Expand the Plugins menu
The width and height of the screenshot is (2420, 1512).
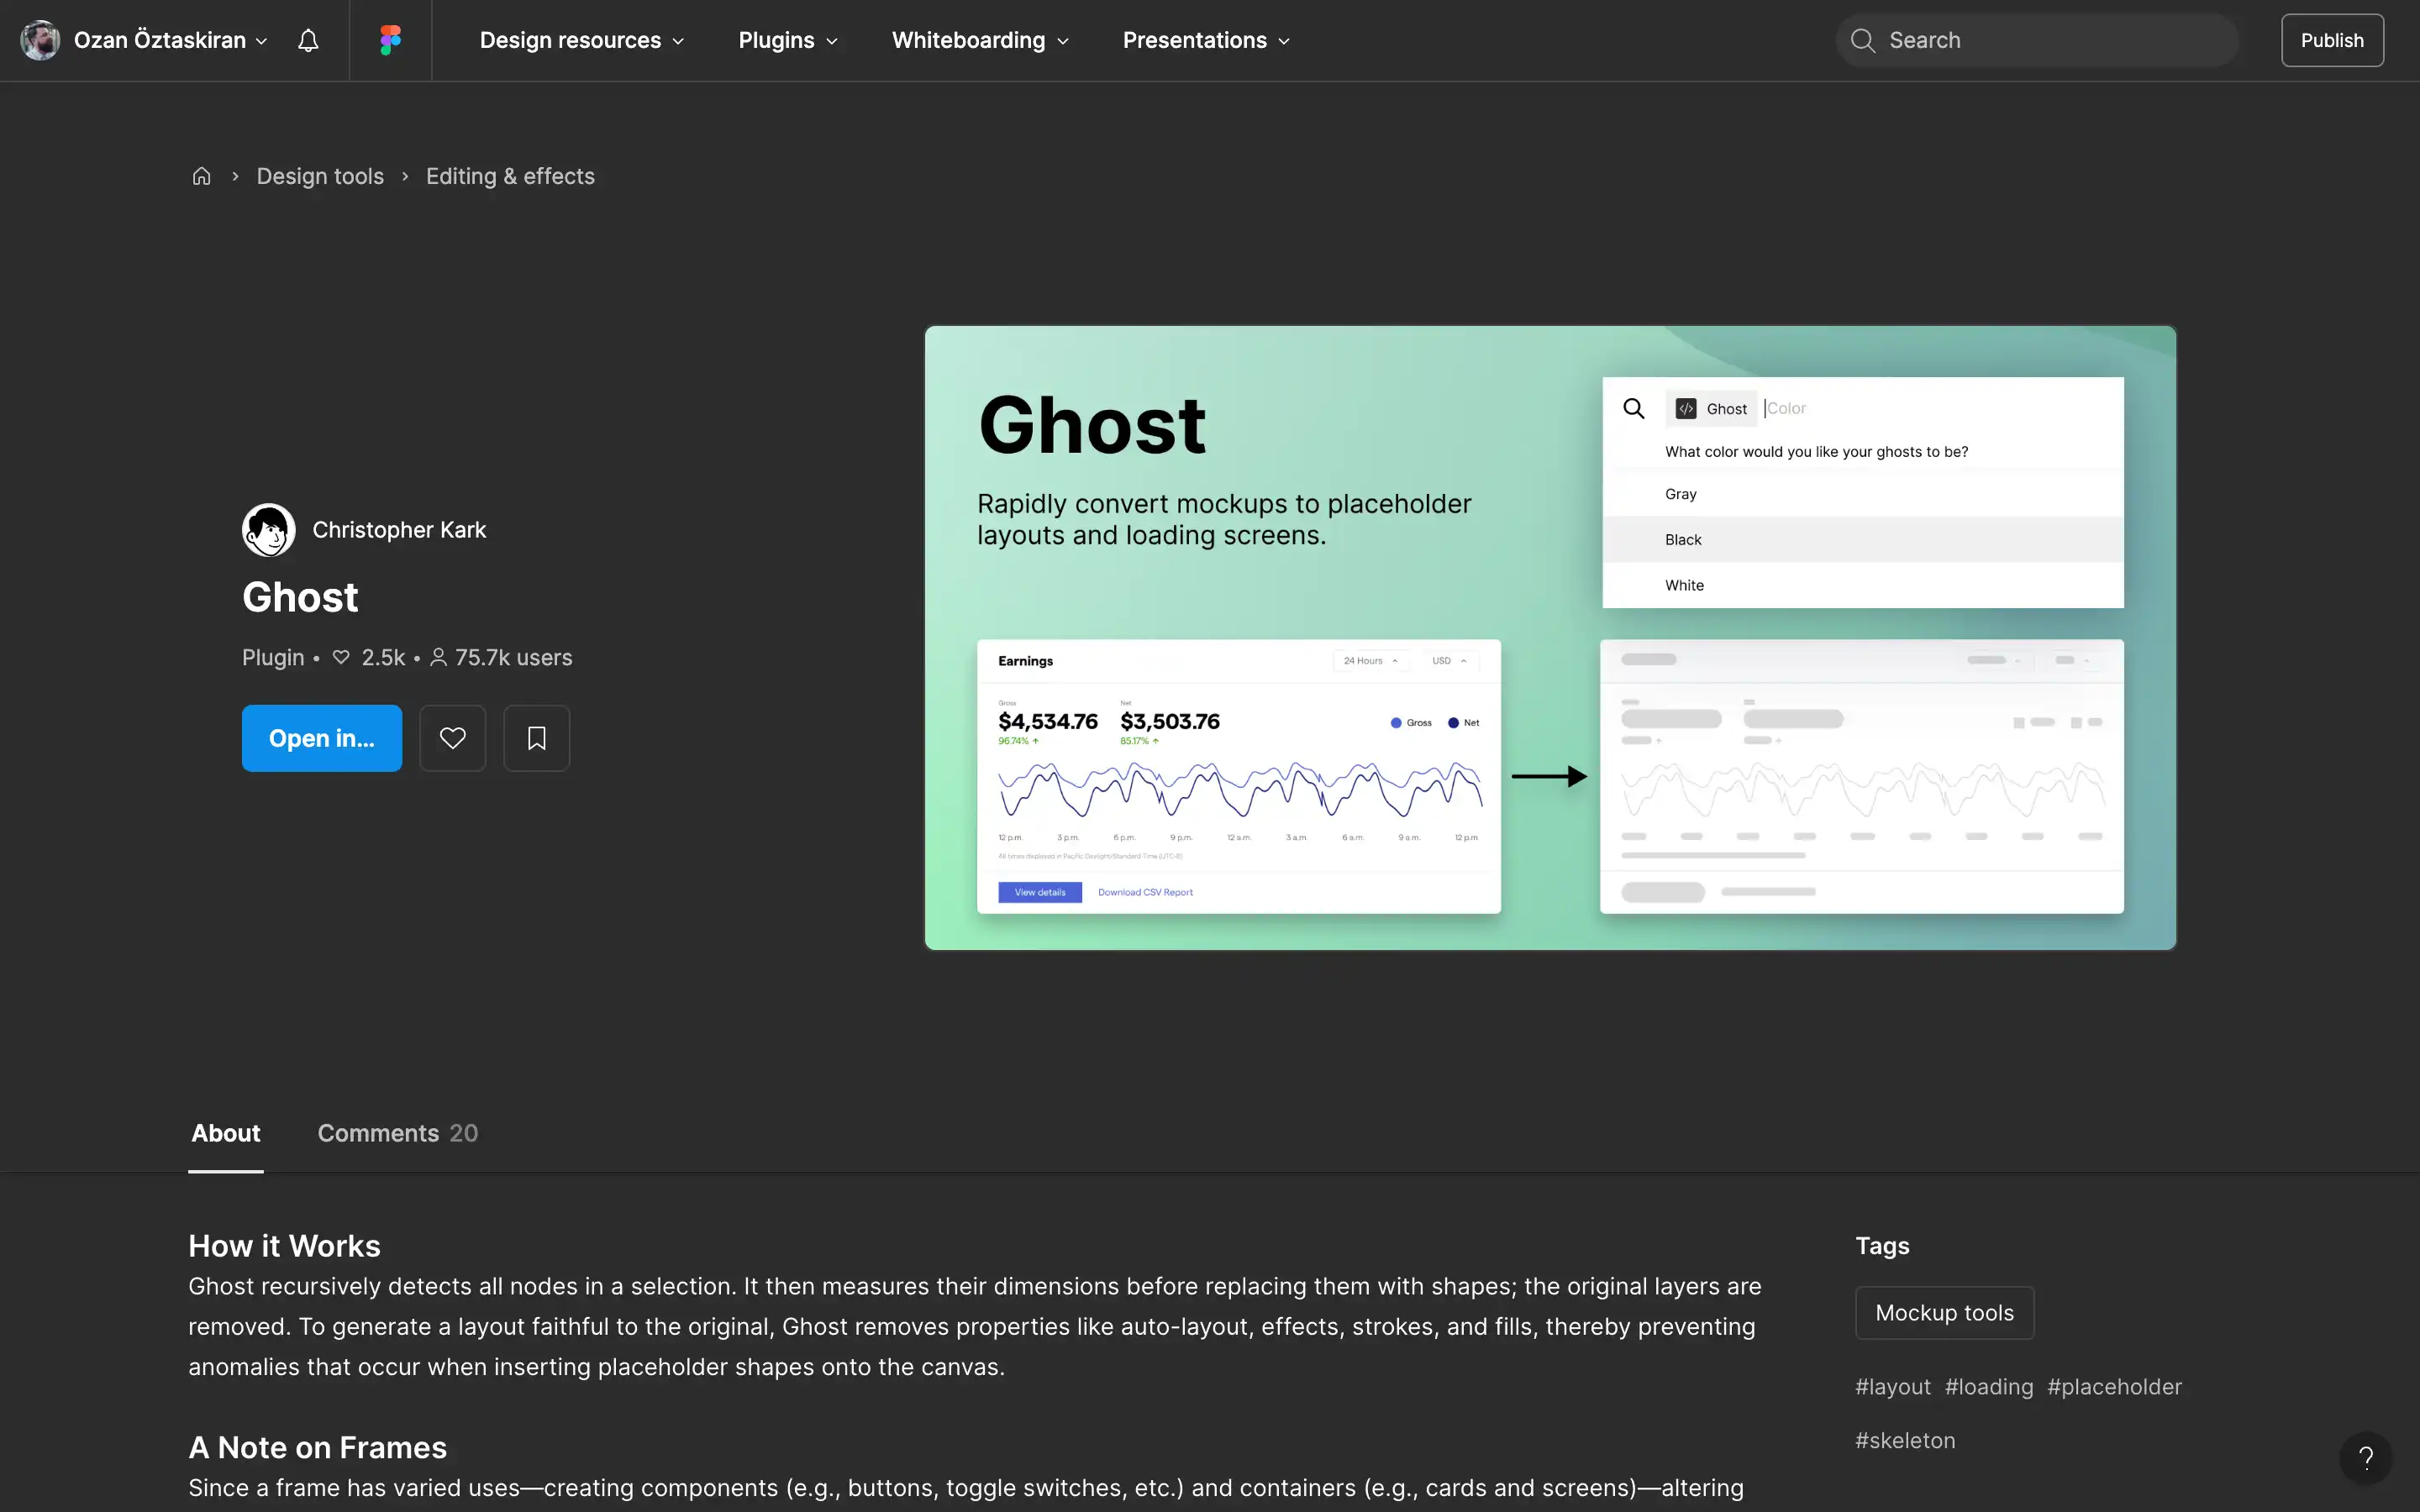tap(788, 40)
